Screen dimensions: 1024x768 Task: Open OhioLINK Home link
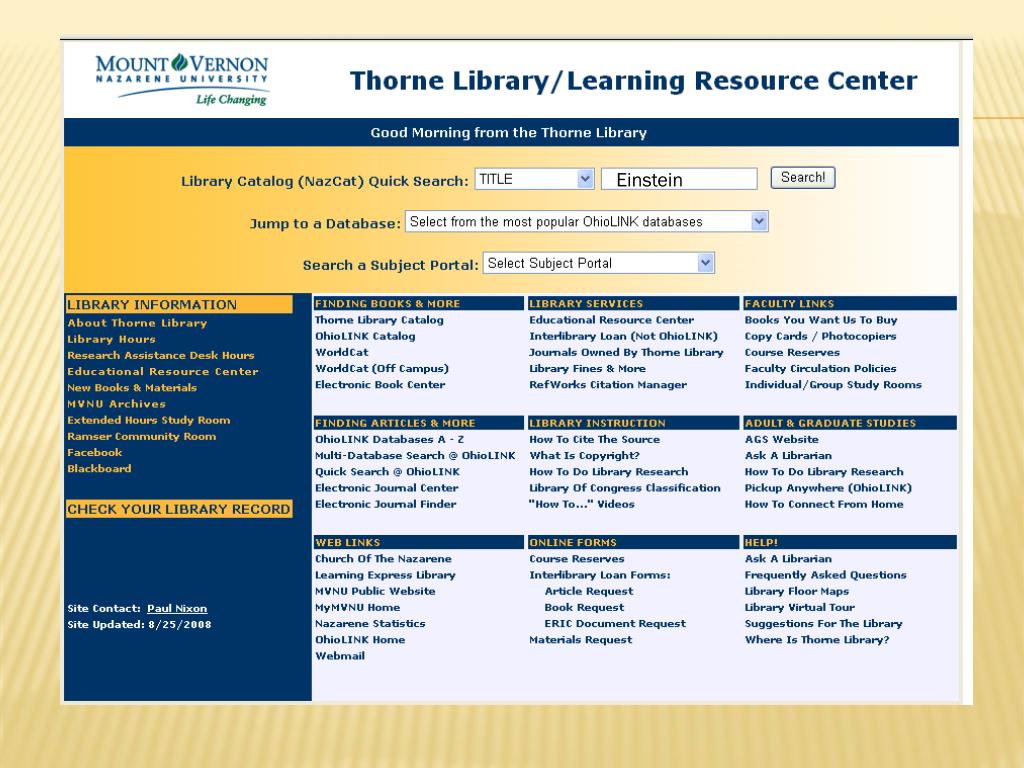360,640
